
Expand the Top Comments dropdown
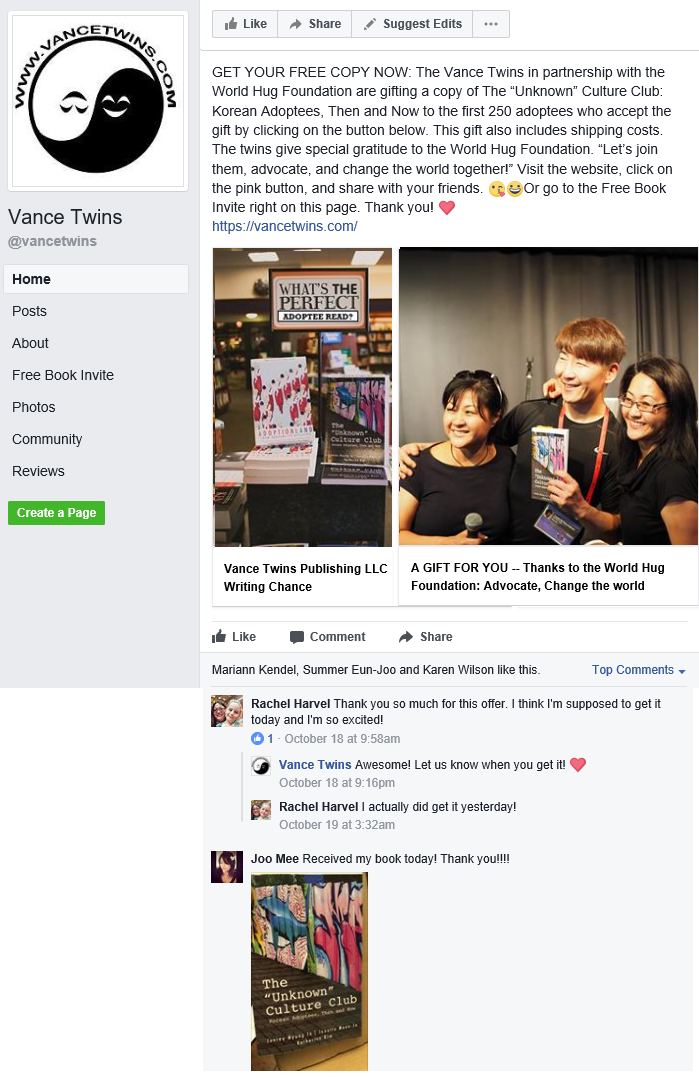tap(638, 670)
